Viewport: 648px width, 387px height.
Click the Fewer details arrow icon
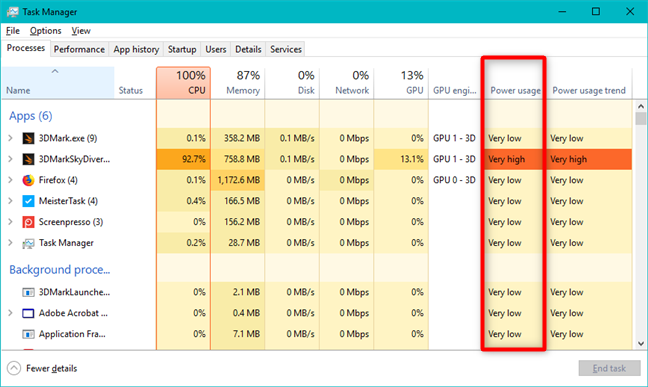tap(14, 368)
